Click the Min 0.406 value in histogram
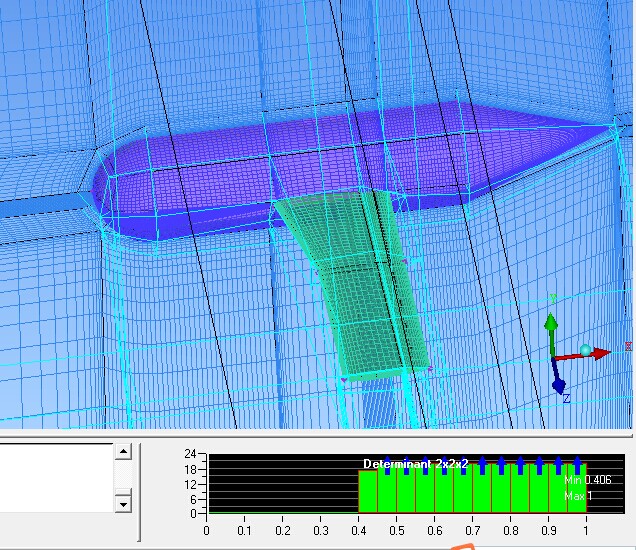This screenshot has height=550, width=636. [x=588, y=481]
